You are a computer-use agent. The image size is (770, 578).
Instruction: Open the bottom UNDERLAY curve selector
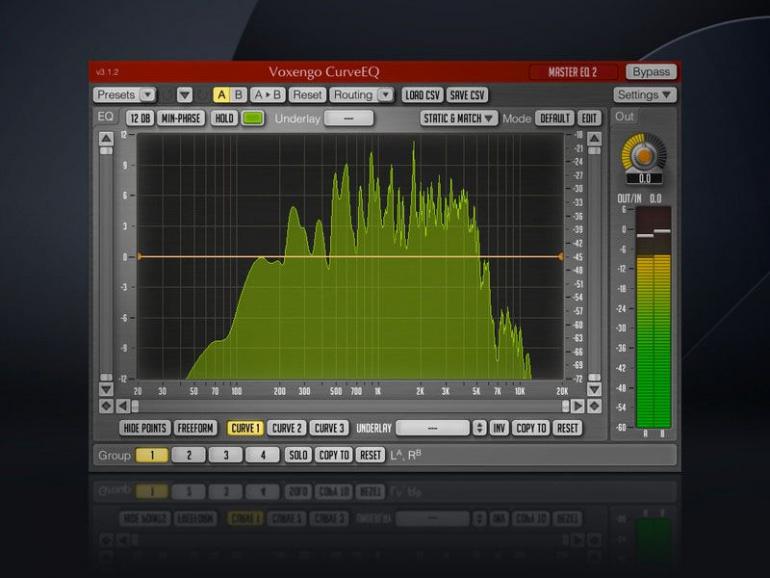(433, 428)
